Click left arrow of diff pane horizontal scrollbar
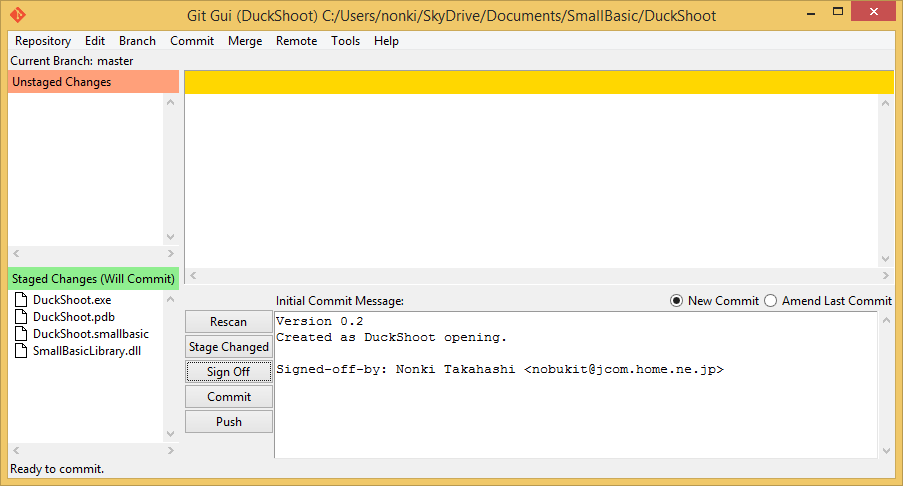903x486 pixels. (193, 276)
